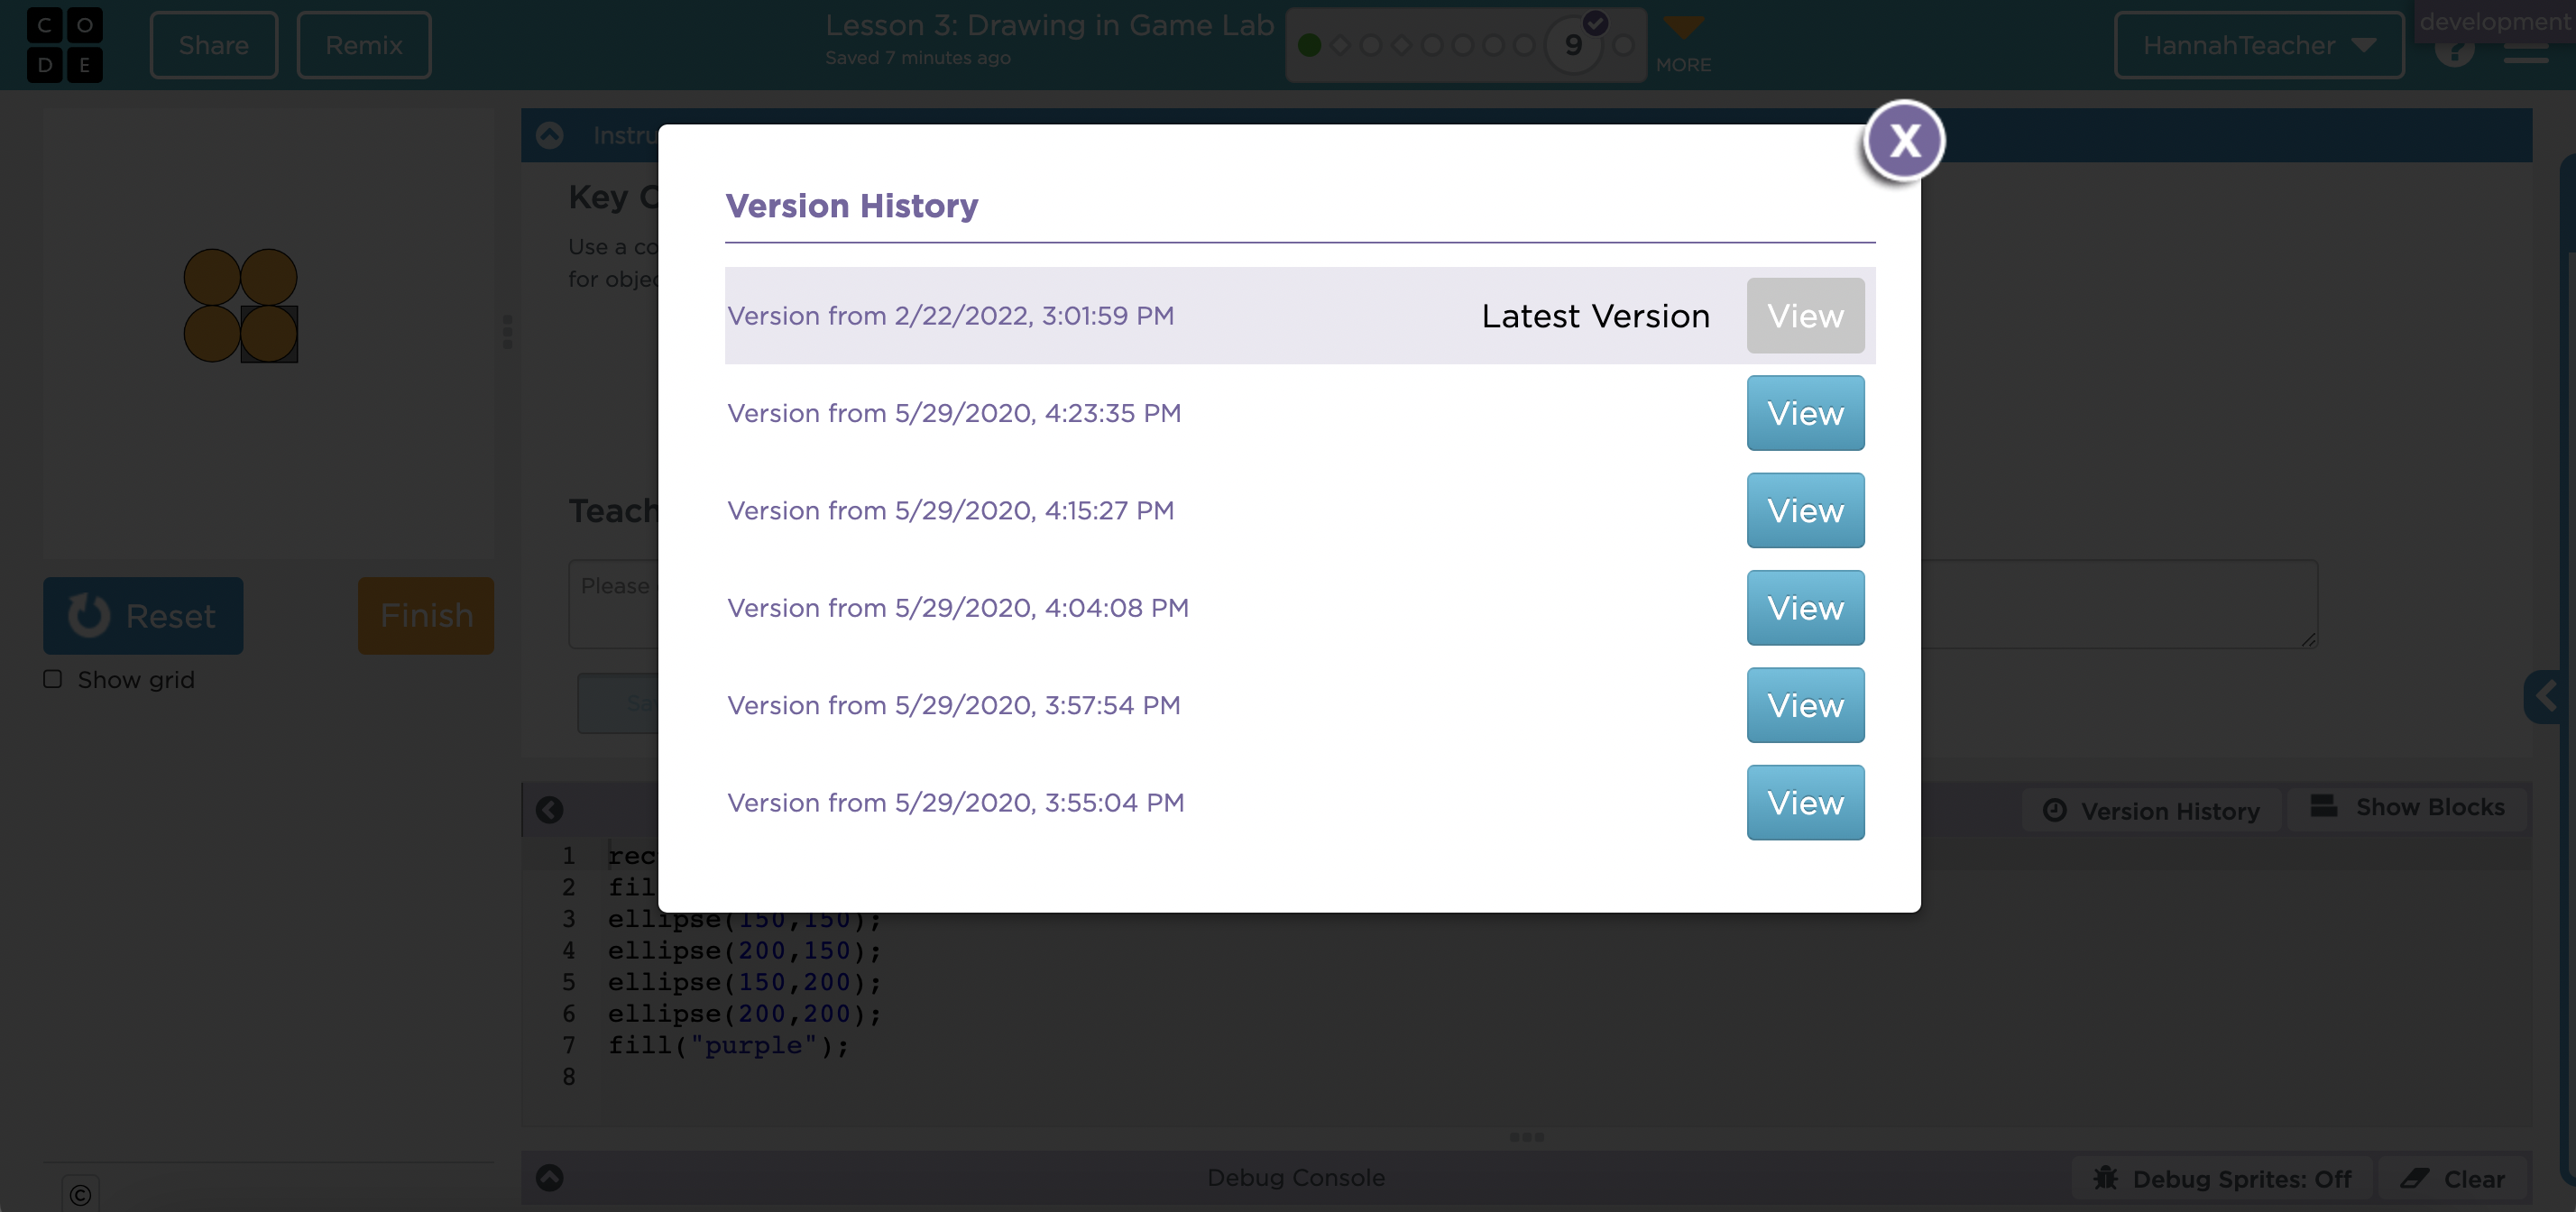The height and width of the screenshot is (1212, 2576).
Task: Select 'Version from 5/29/2020, 3:55:04 PM' text
Action: (x=956, y=803)
